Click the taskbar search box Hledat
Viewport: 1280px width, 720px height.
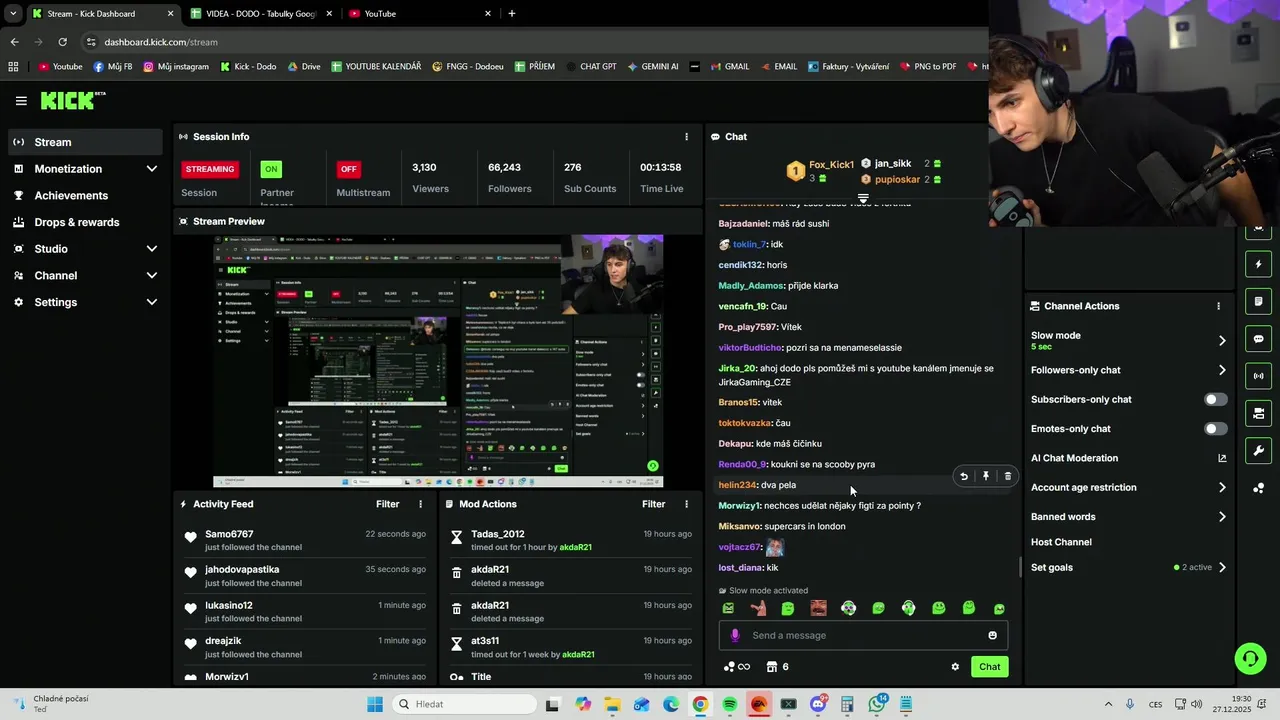(463, 704)
